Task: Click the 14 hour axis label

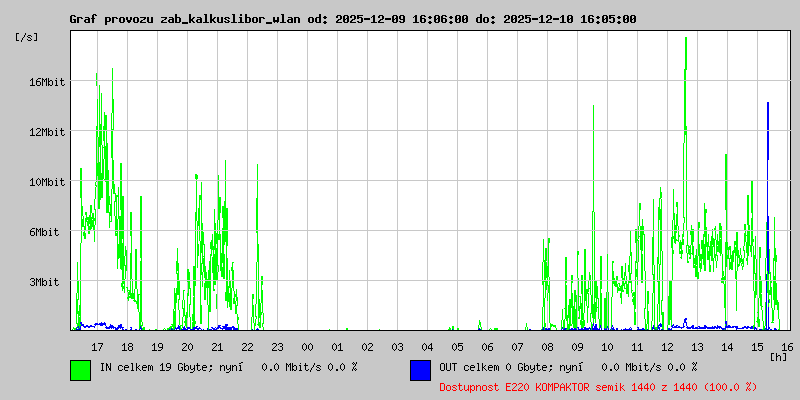Action: click(728, 347)
